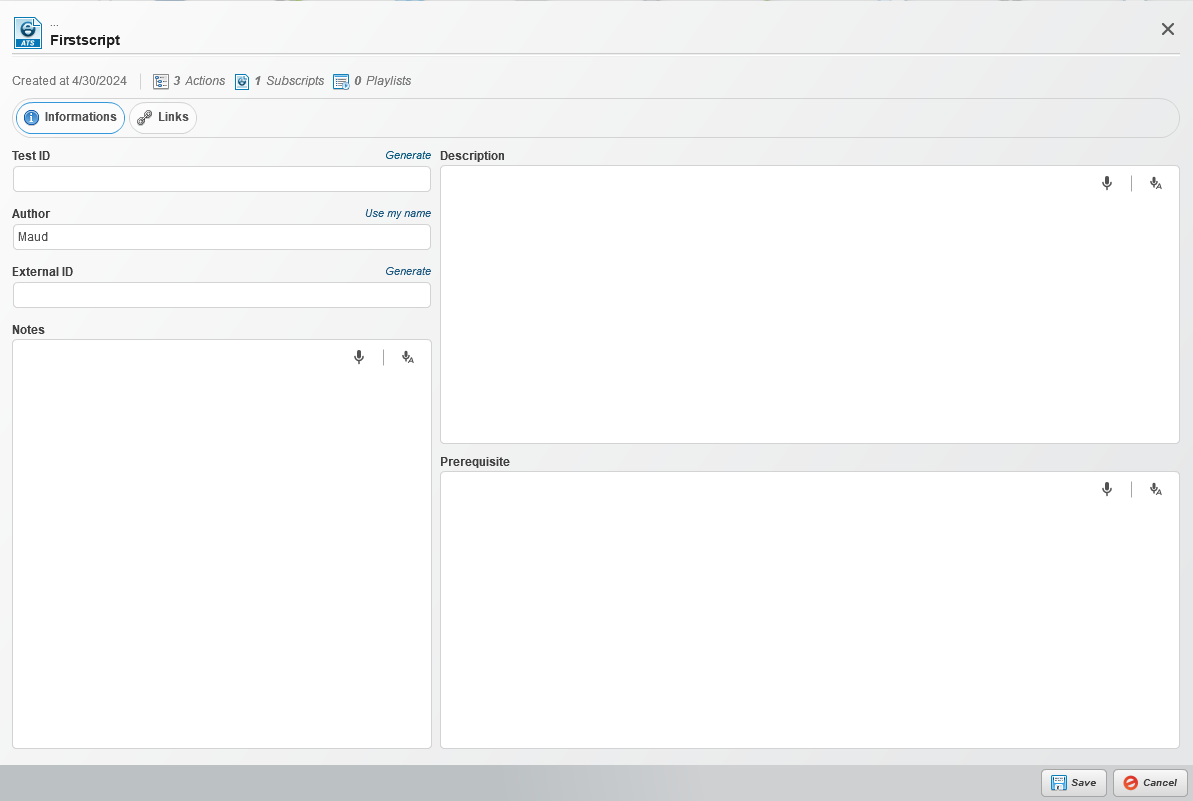Click the voice translate icon in Prerequisite
This screenshot has width=1193, height=801.
[x=1156, y=489]
